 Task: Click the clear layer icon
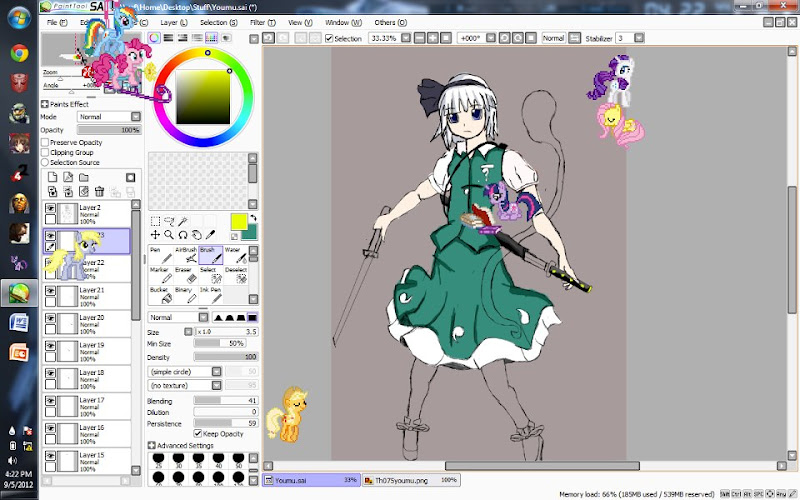coord(84,191)
